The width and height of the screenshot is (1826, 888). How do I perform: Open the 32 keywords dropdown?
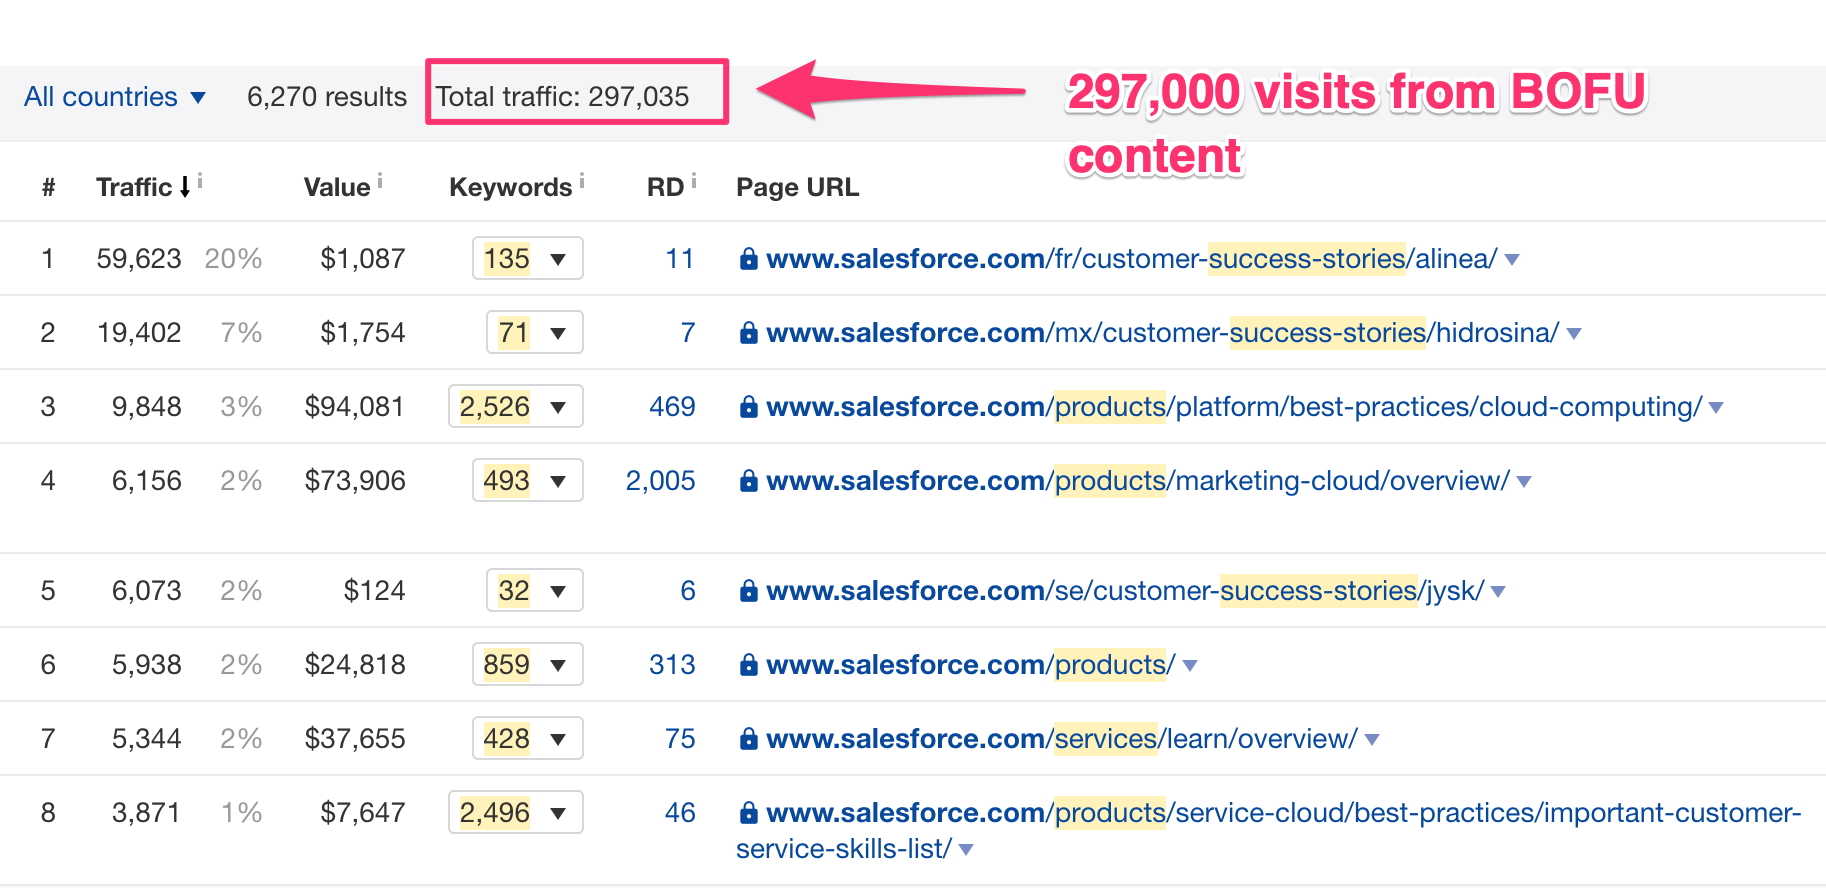(534, 591)
